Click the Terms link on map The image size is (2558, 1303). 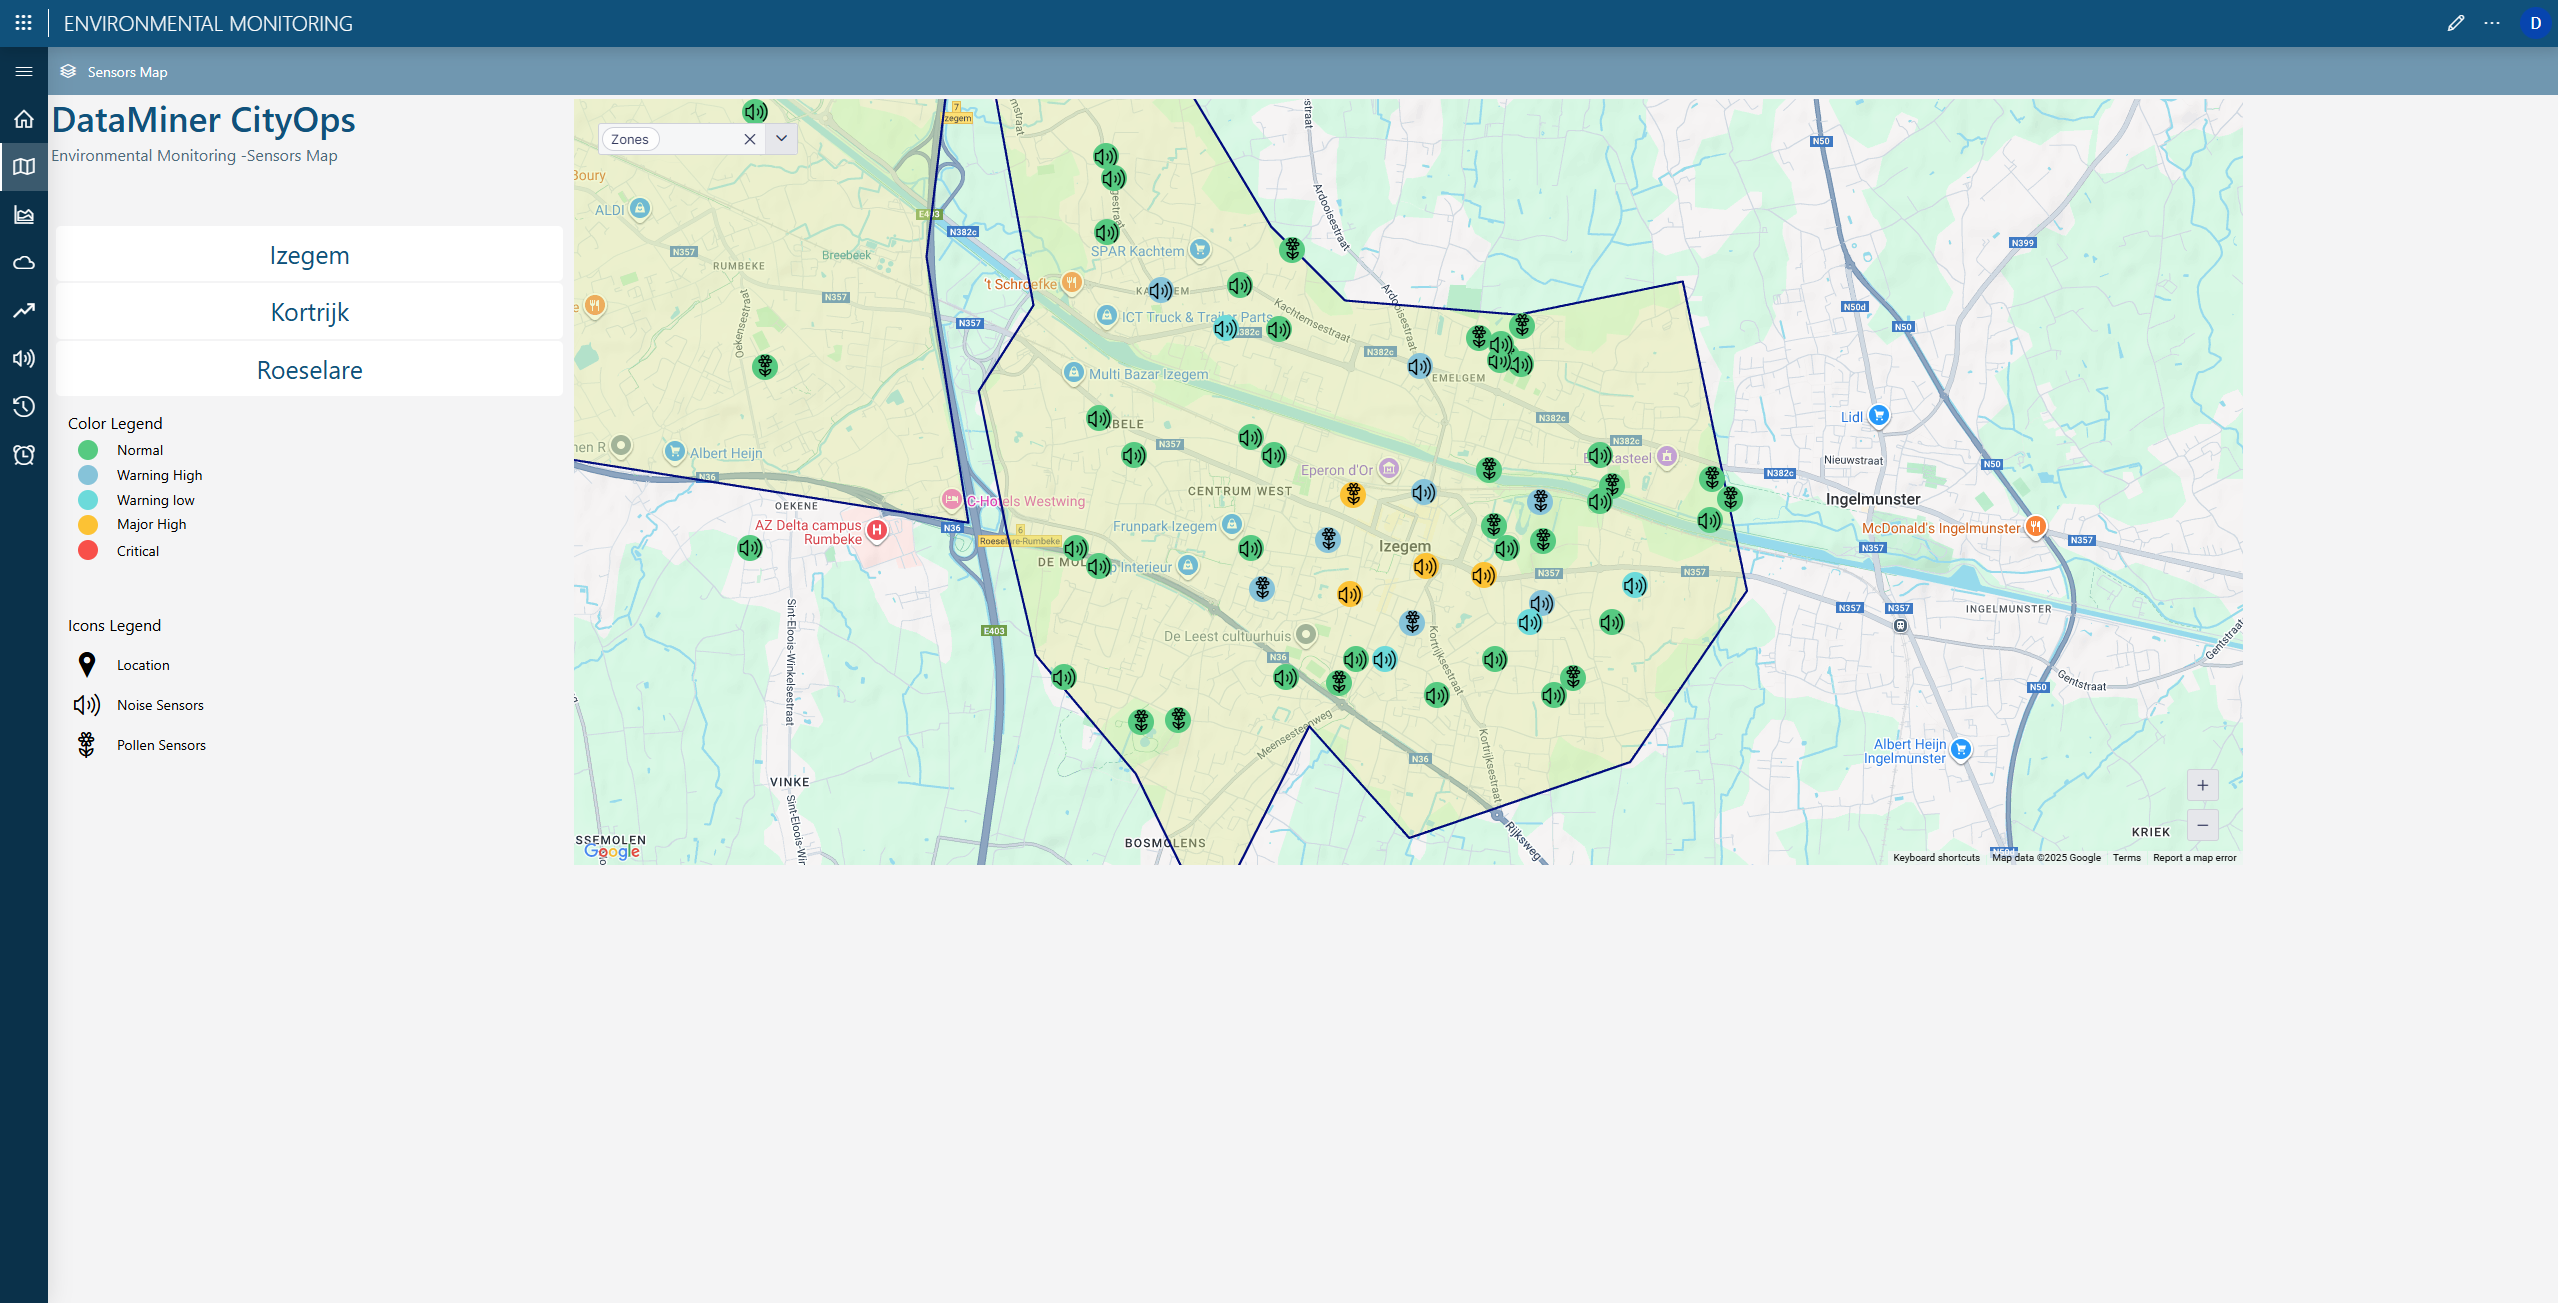coord(2126,858)
